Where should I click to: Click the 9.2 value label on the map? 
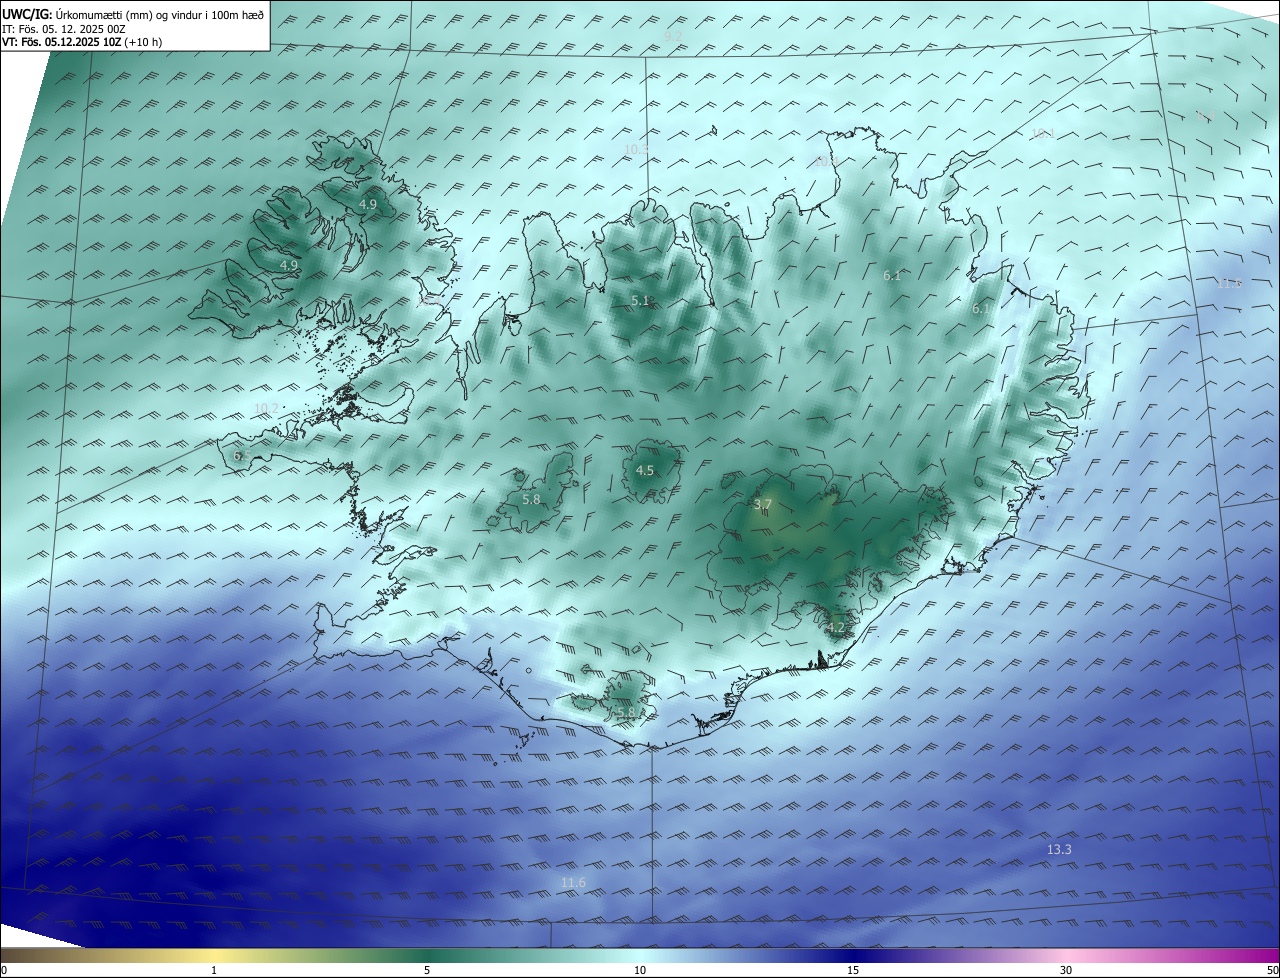pyautogui.click(x=673, y=36)
